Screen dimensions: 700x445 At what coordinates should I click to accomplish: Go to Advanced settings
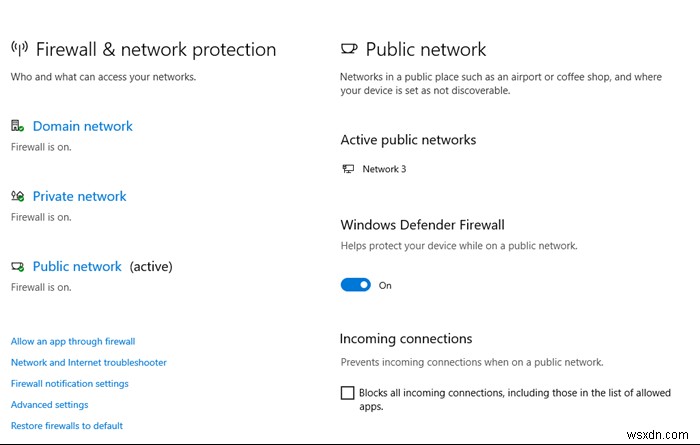50,404
